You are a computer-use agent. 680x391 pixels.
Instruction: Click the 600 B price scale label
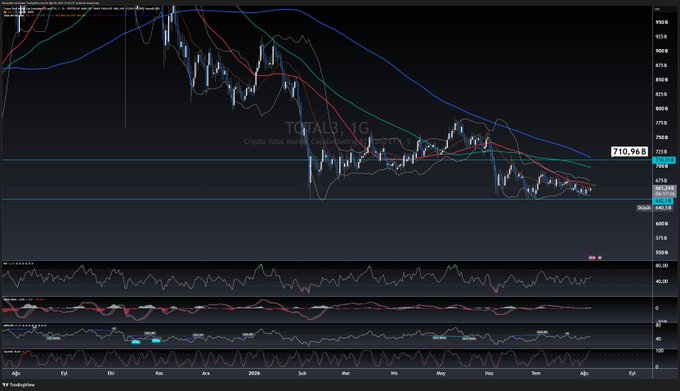(661, 224)
